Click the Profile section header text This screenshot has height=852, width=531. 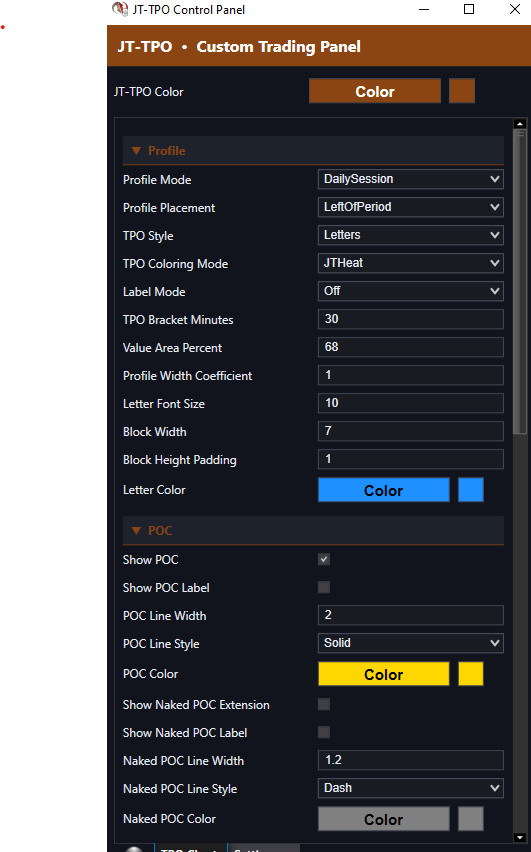coord(166,151)
